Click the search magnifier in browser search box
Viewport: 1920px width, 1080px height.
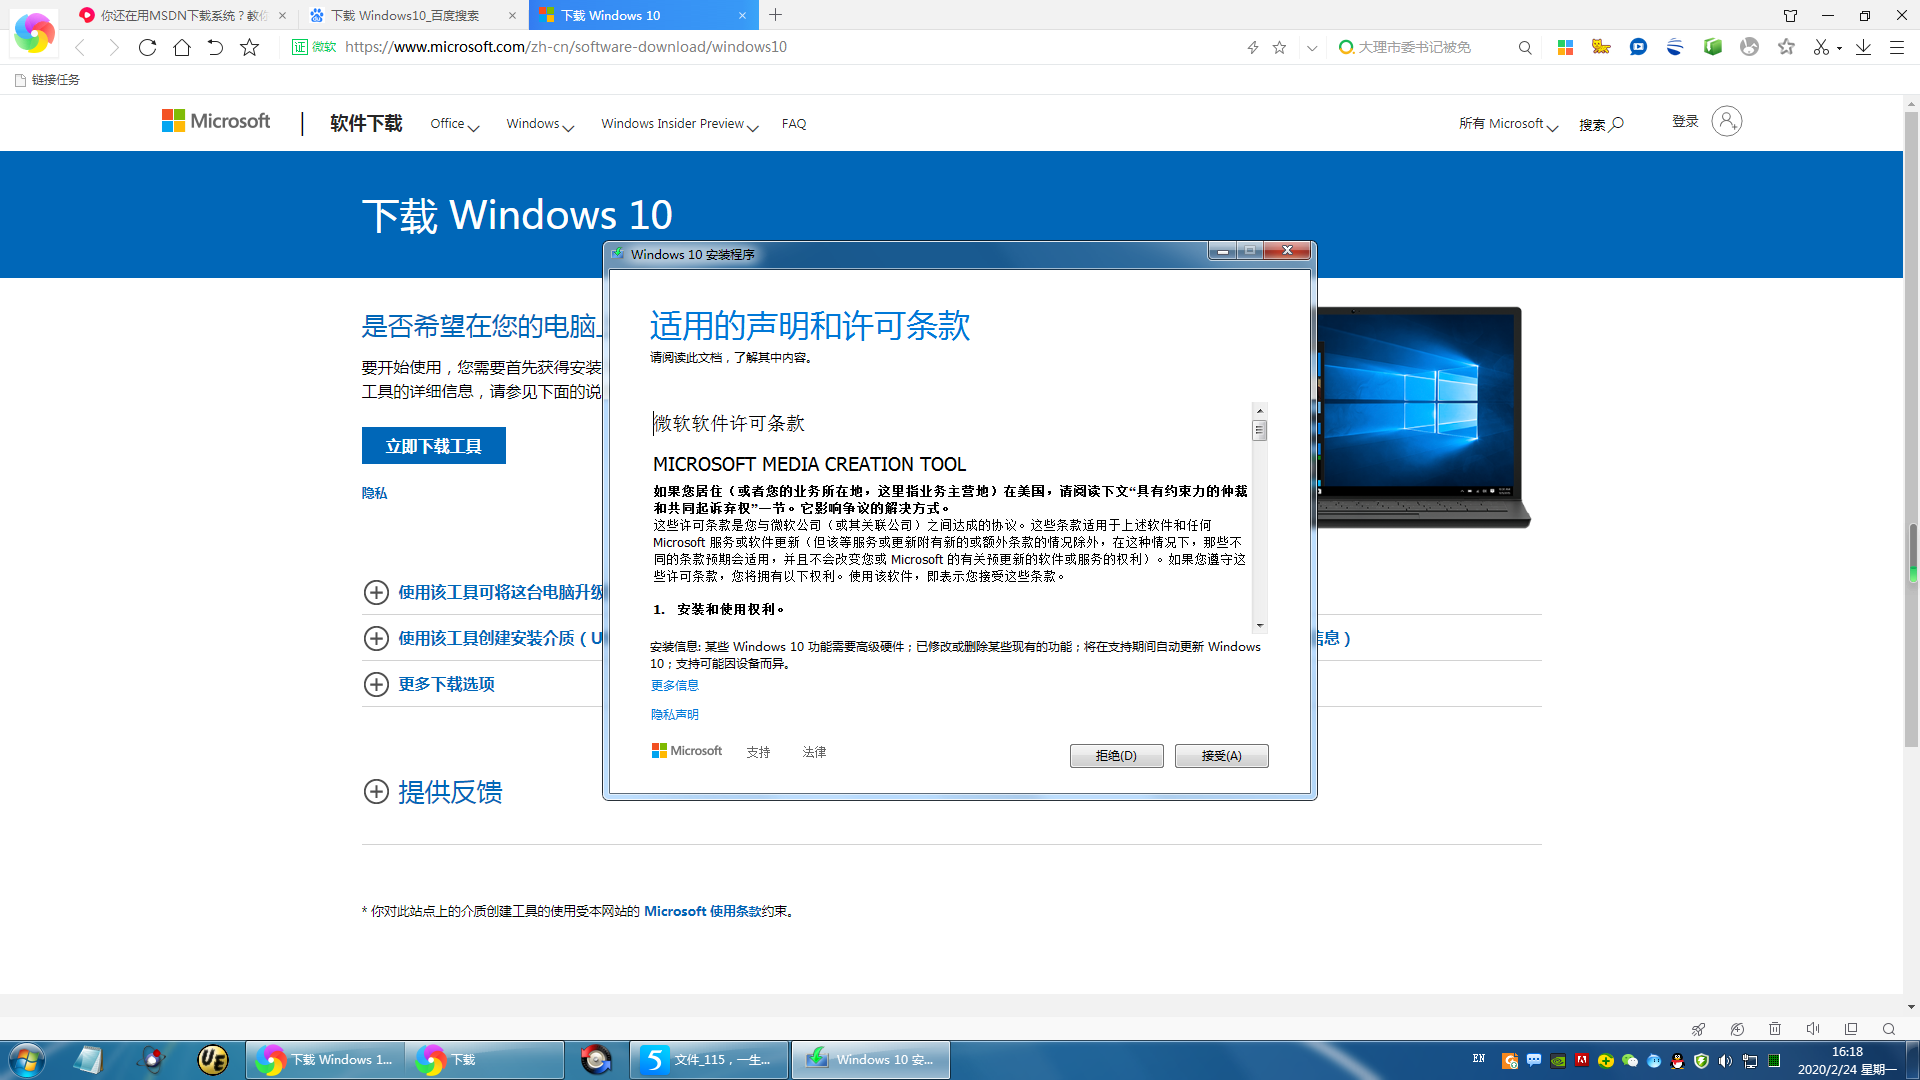point(1525,47)
